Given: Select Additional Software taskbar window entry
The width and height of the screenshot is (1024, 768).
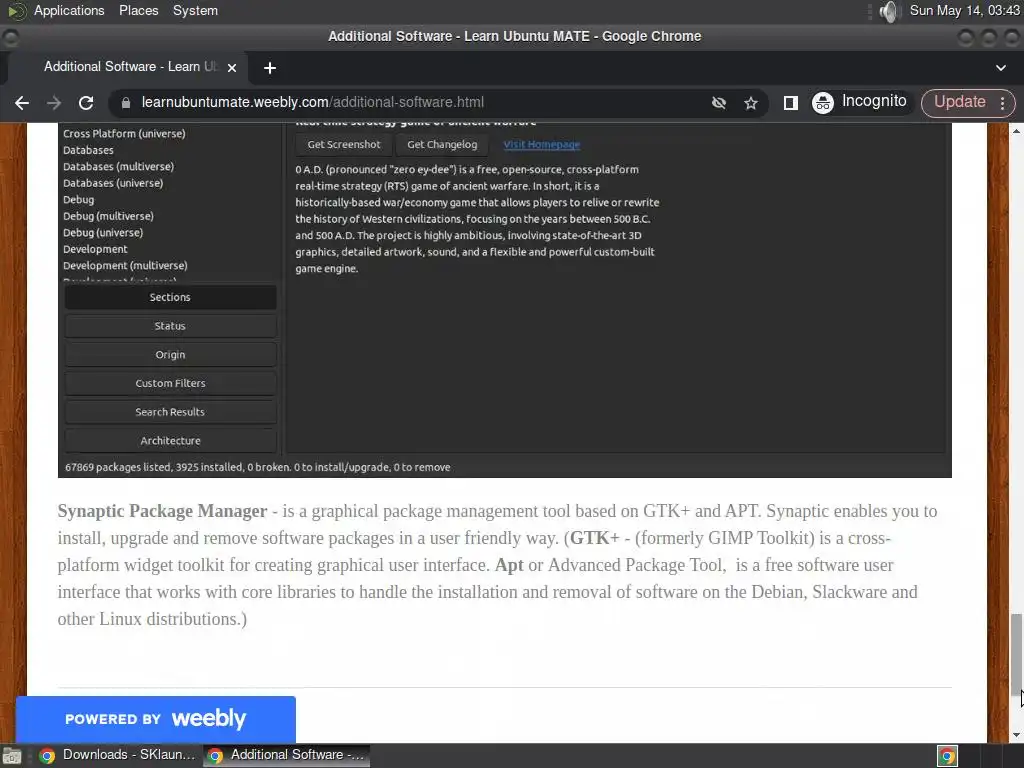Looking at the screenshot, I should click(286, 755).
